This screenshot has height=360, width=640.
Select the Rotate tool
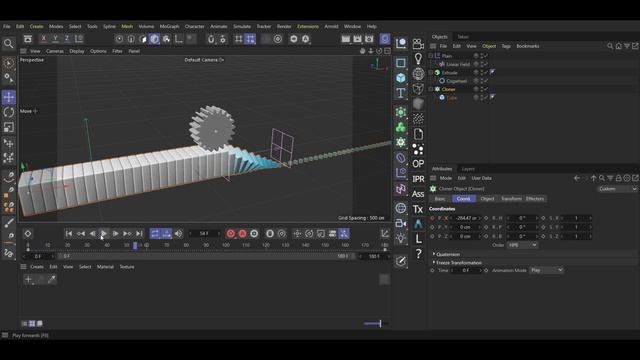click(9, 112)
